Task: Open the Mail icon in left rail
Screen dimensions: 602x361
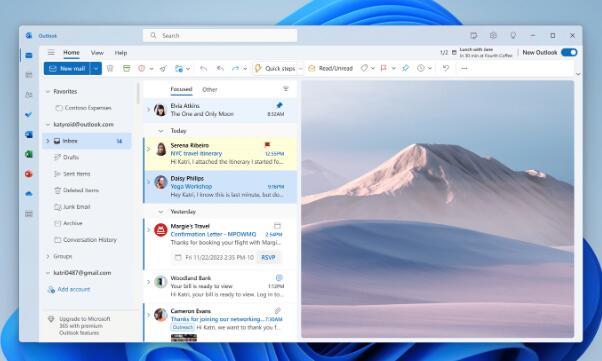Action: [29, 55]
